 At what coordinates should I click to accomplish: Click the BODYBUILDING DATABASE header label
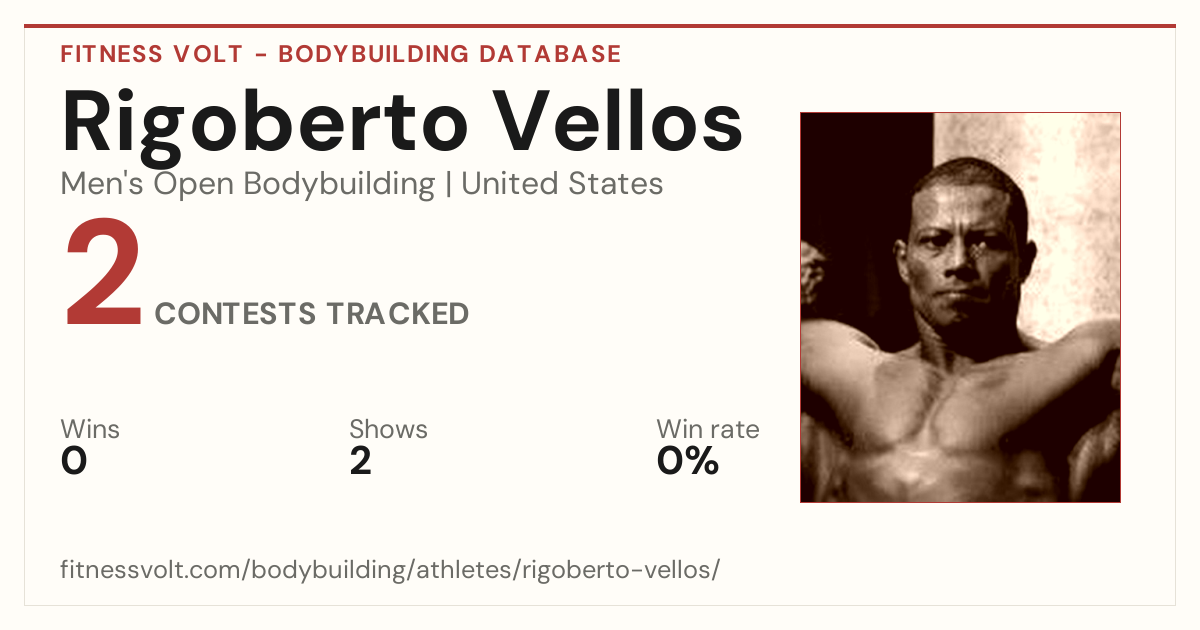pos(450,54)
